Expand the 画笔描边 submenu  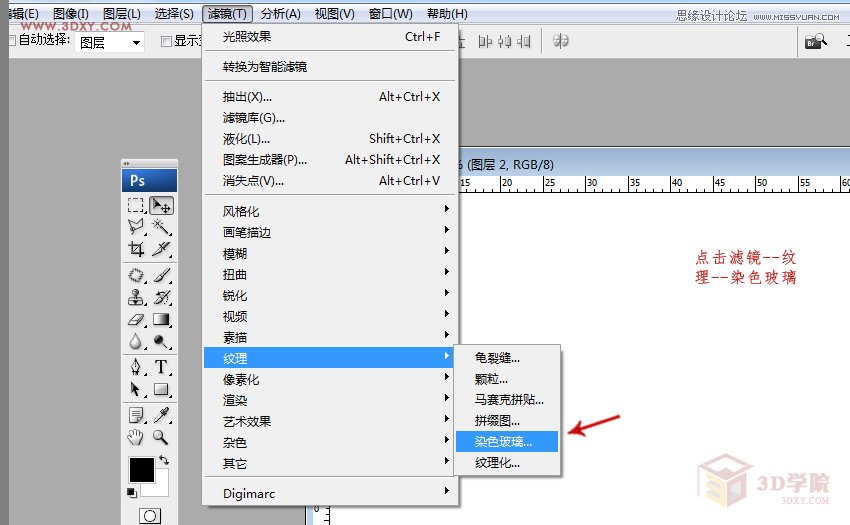[x=331, y=232]
